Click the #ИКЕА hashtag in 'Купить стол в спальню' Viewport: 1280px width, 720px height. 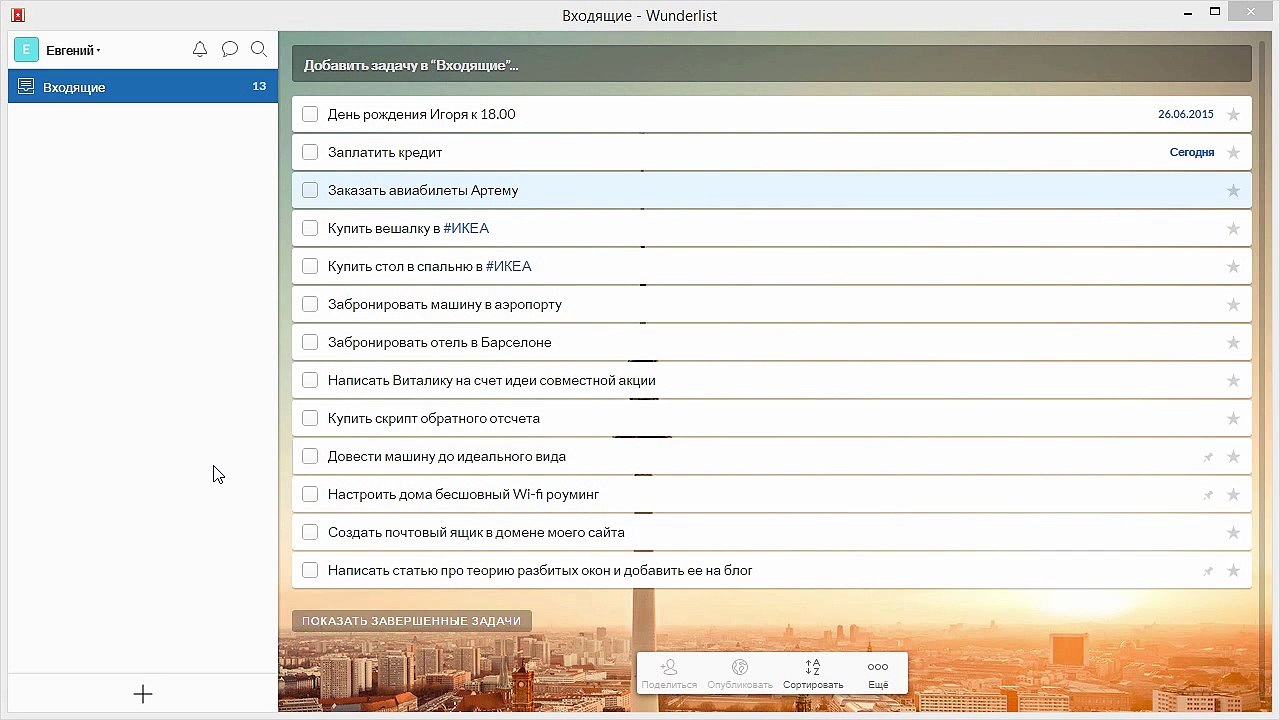pyautogui.click(x=509, y=266)
